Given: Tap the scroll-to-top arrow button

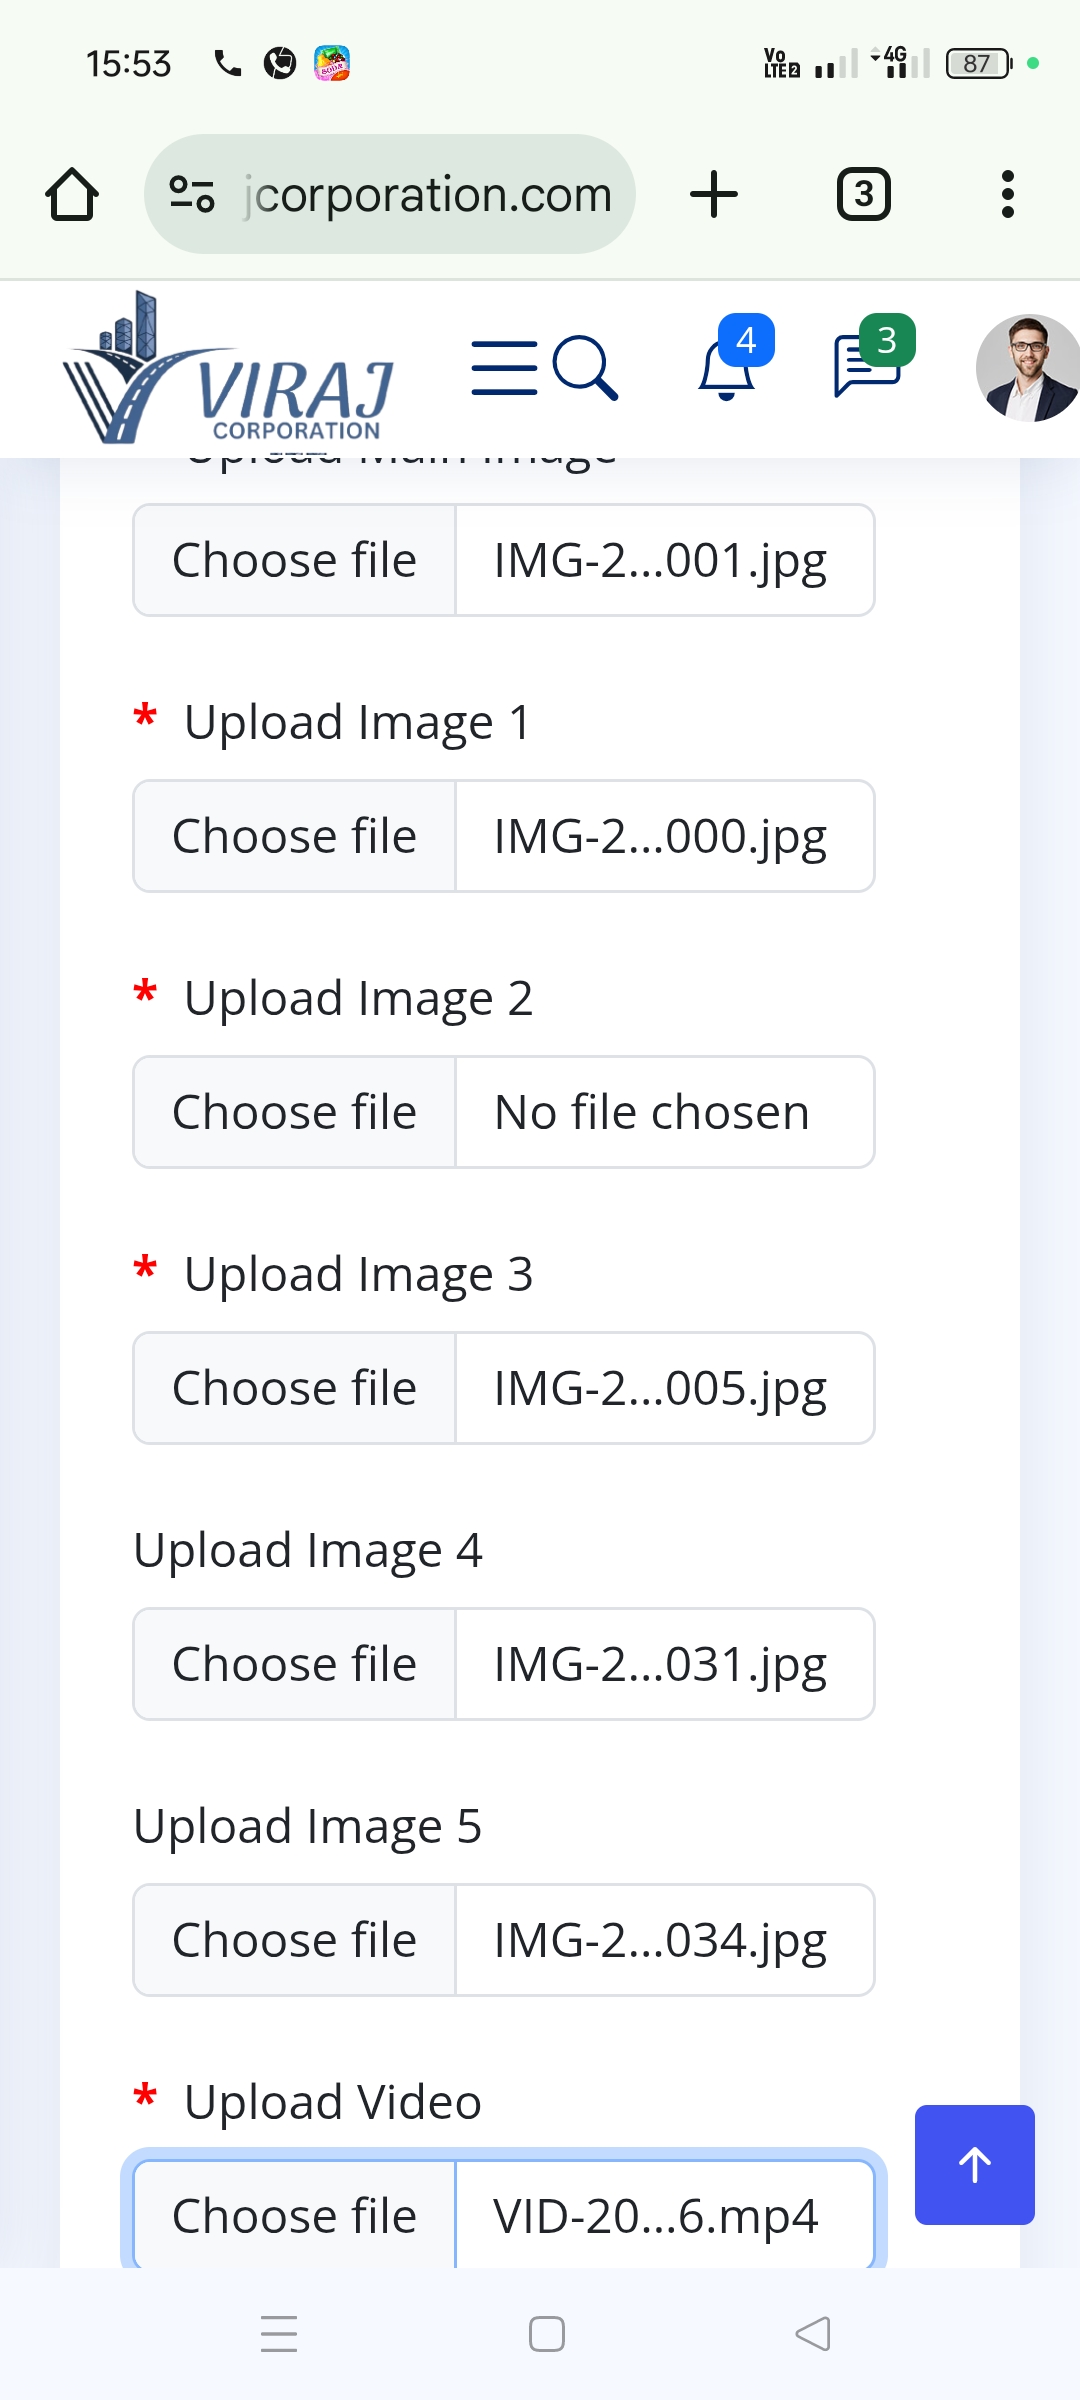Looking at the screenshot, I should tap(974, 2164).
